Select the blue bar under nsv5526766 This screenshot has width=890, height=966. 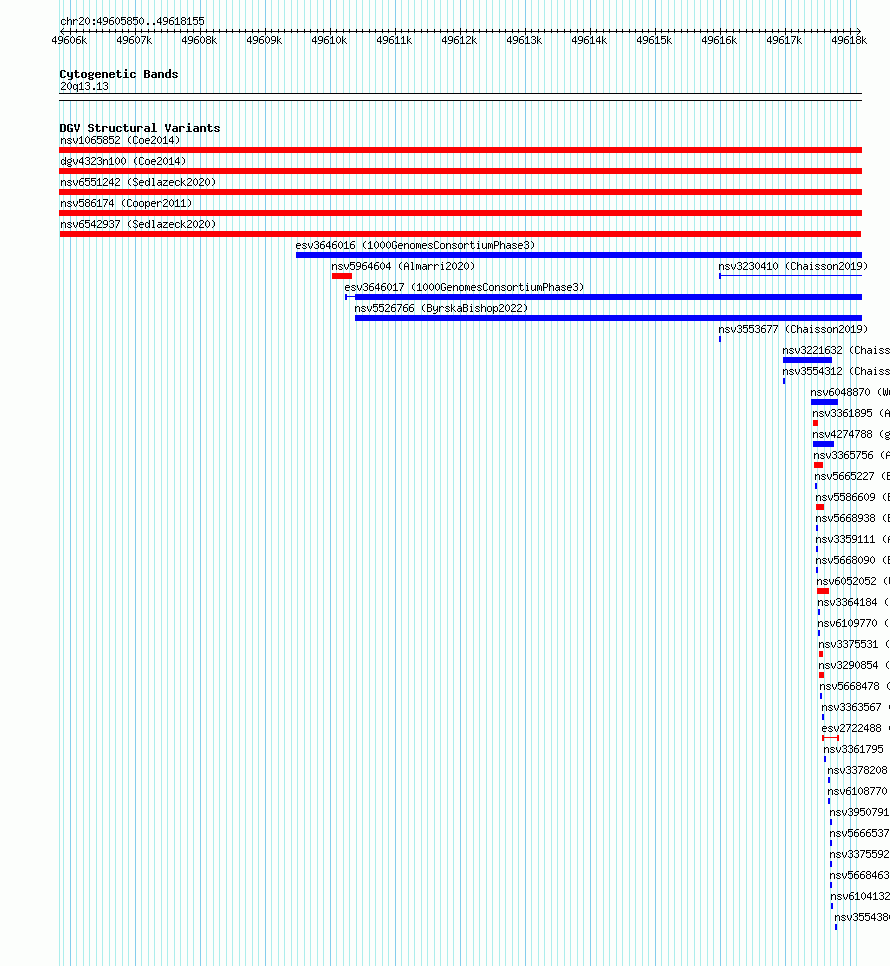(x=609, y=318)
